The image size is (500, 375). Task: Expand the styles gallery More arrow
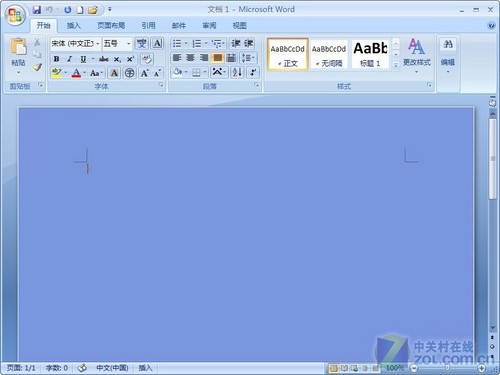[396, 65]
